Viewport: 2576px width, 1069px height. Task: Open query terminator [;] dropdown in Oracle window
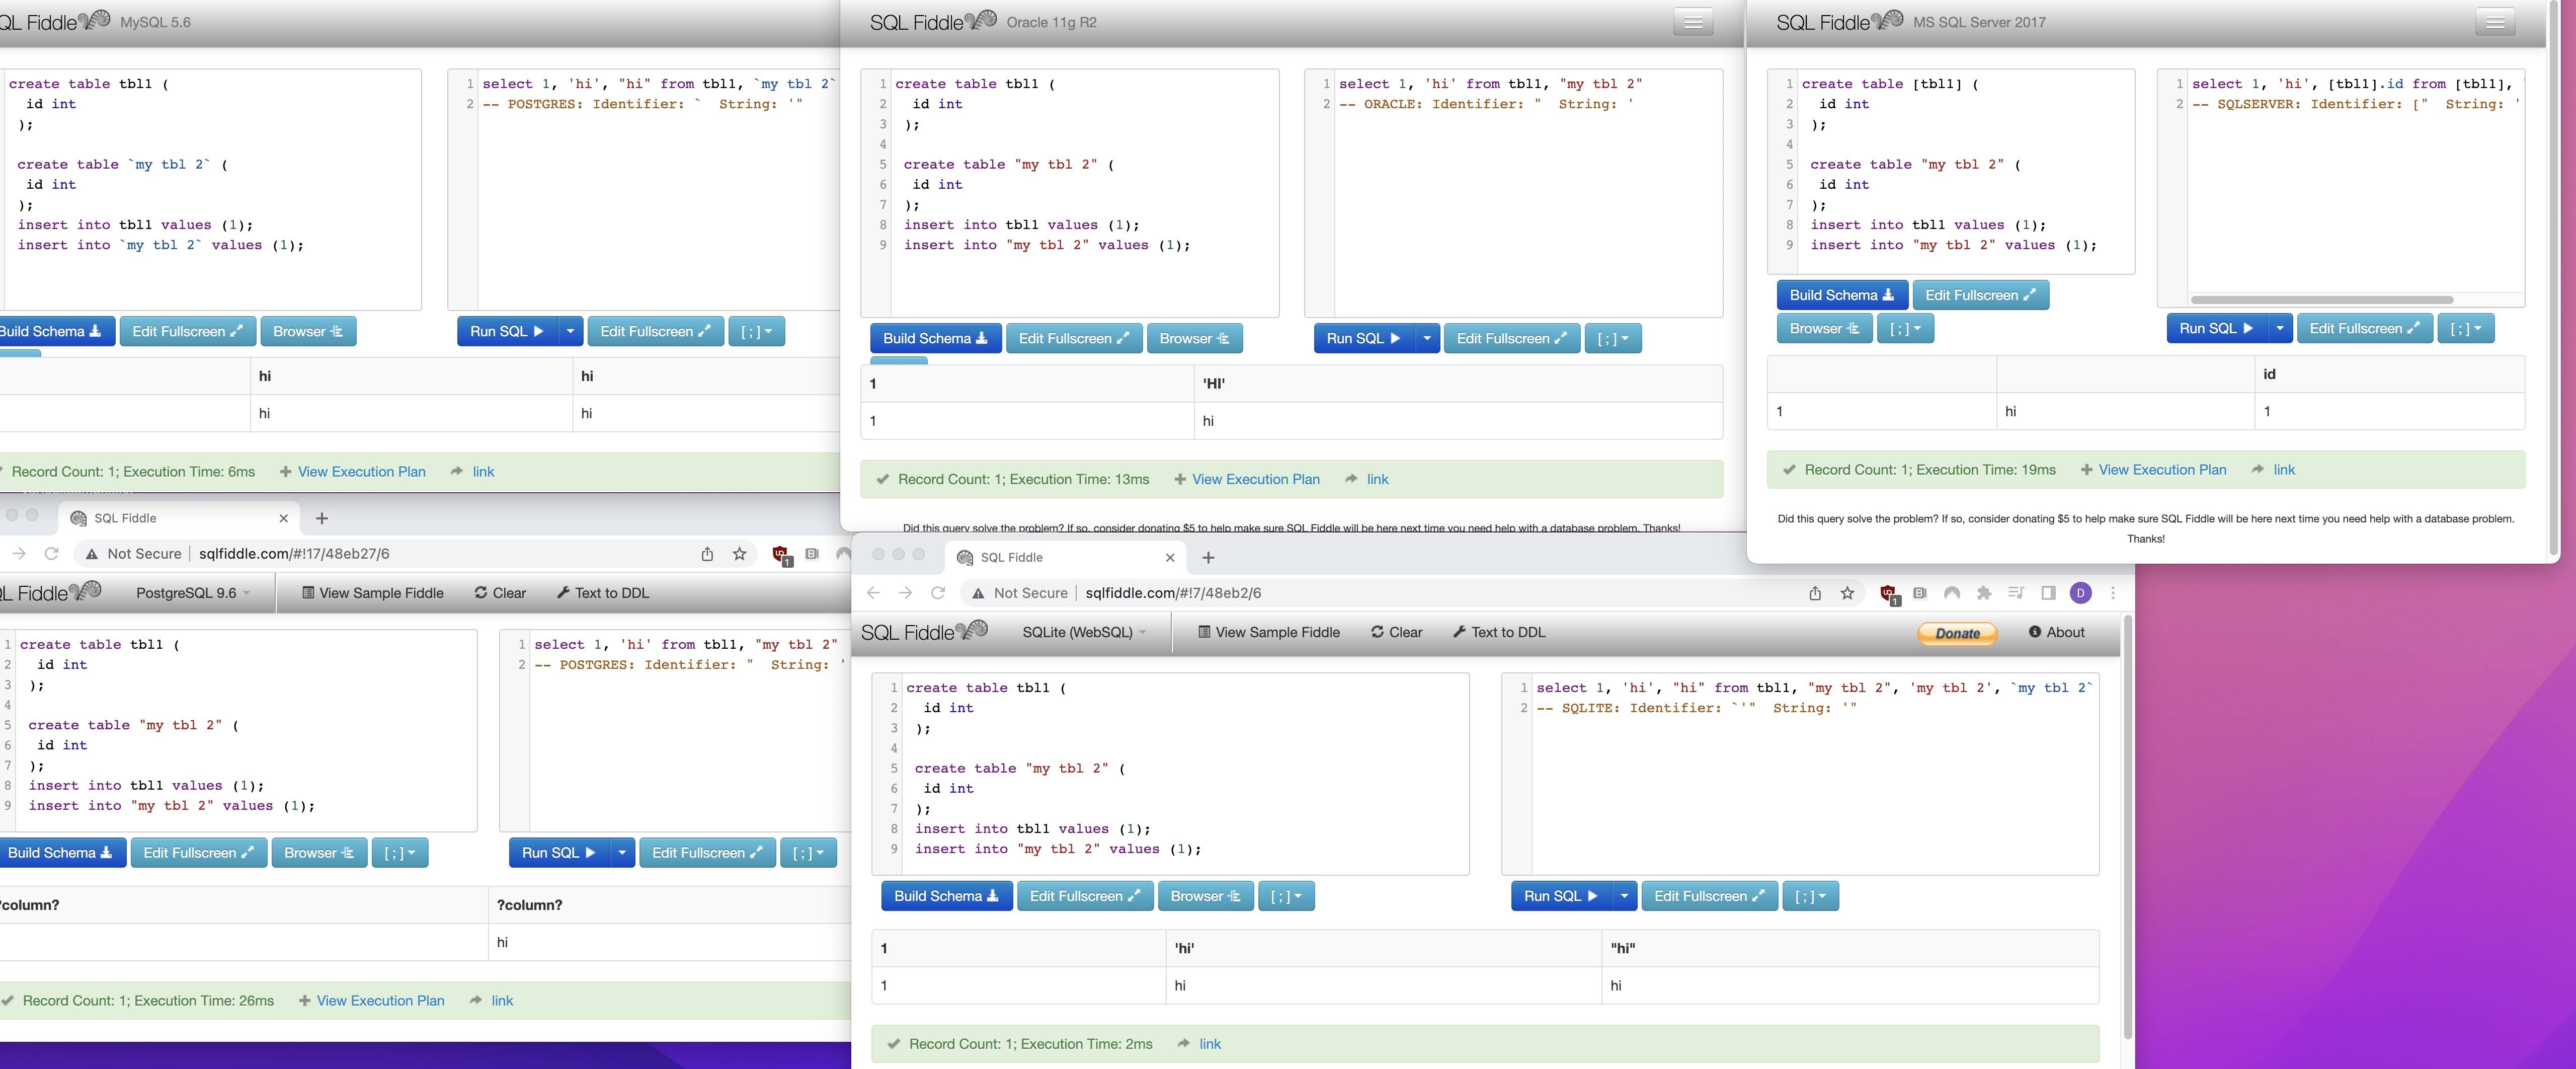[x=1613, y=338]
